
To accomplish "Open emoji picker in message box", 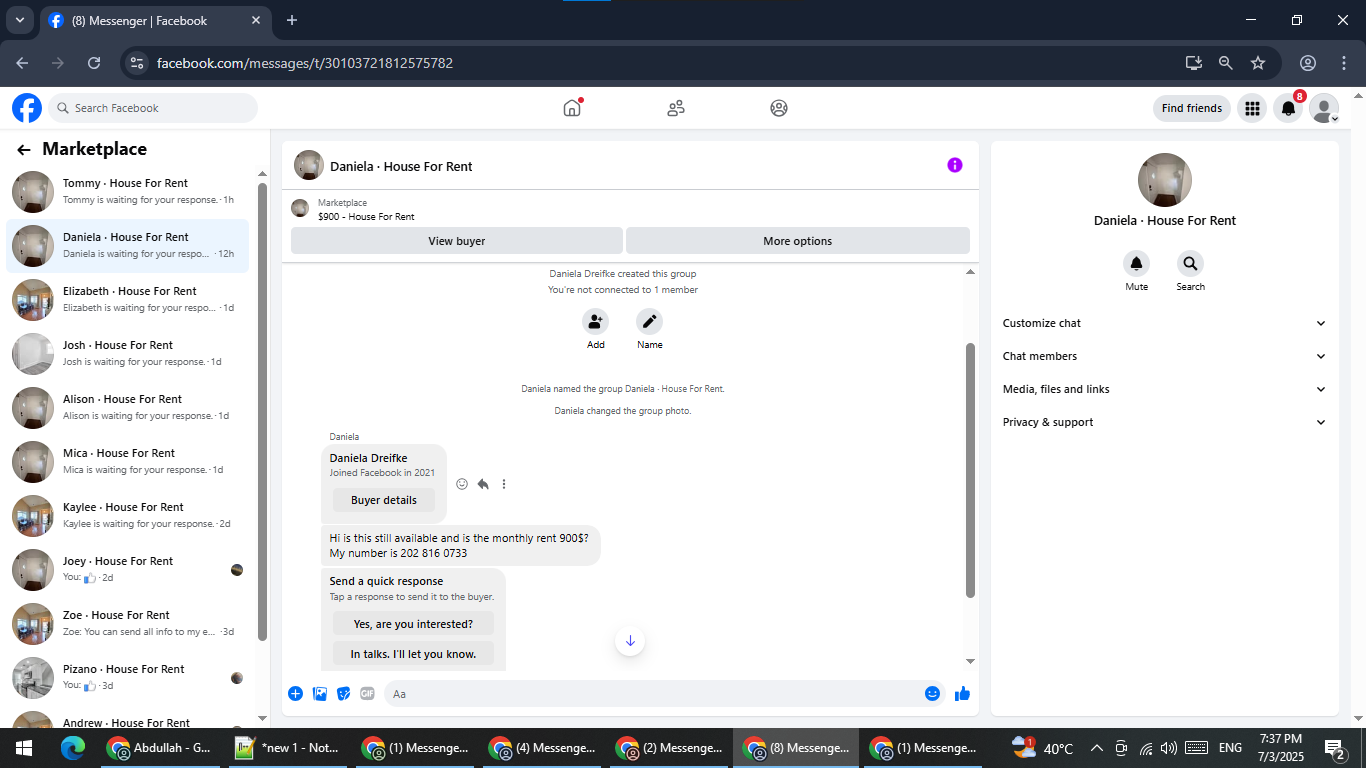I will pyautogui.click(x=932, y=693).
